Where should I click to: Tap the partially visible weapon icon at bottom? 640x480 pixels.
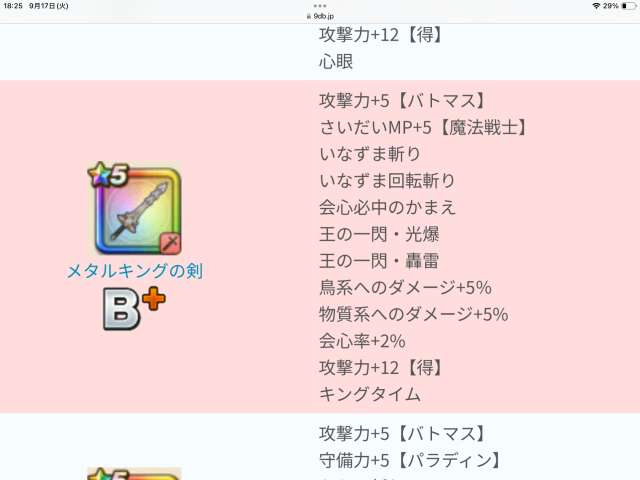[134, 473]
